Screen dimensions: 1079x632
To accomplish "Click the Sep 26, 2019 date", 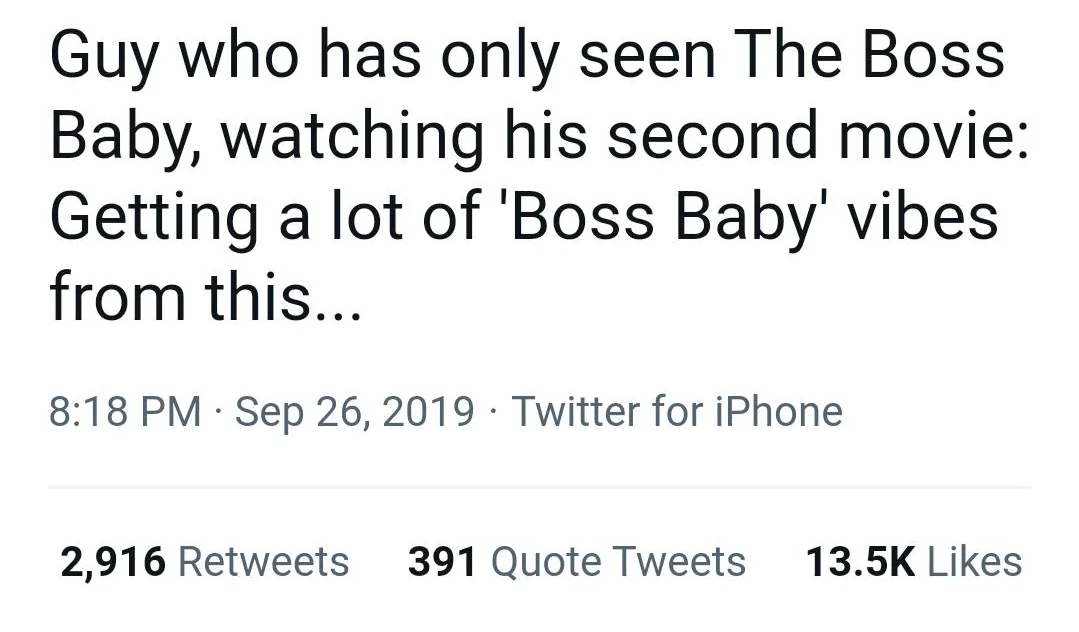I will [354, 412].
